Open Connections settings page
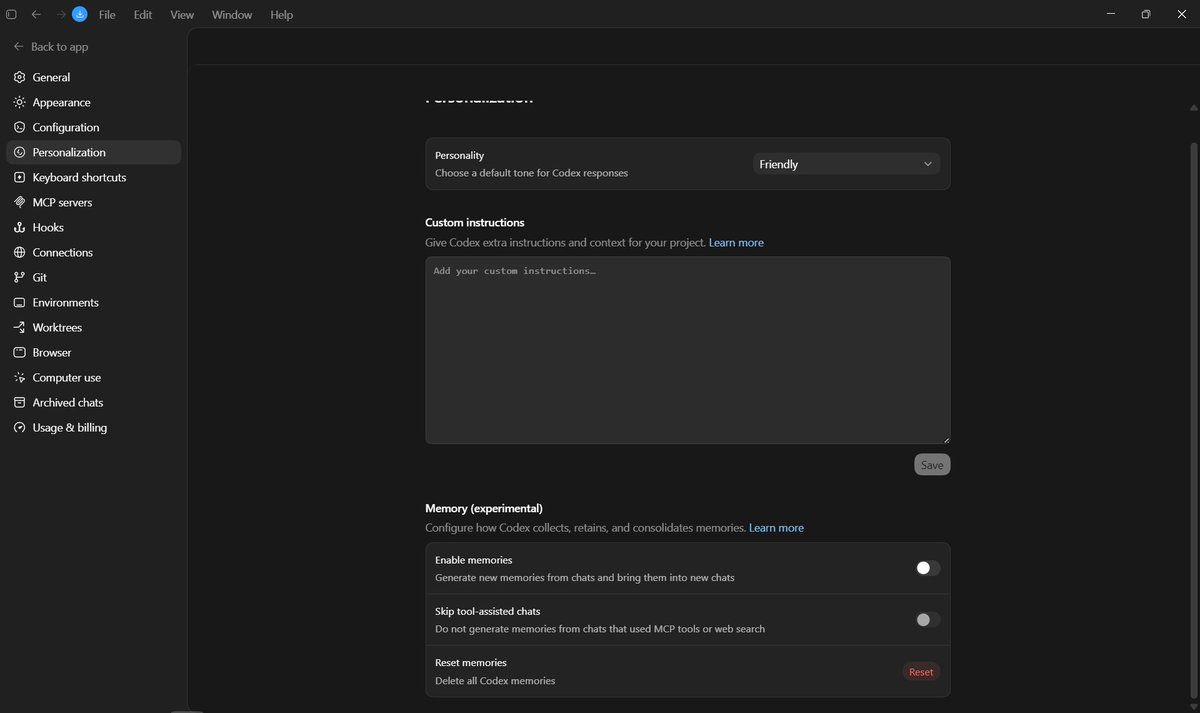1200x713 pixels. pos(93,252)
